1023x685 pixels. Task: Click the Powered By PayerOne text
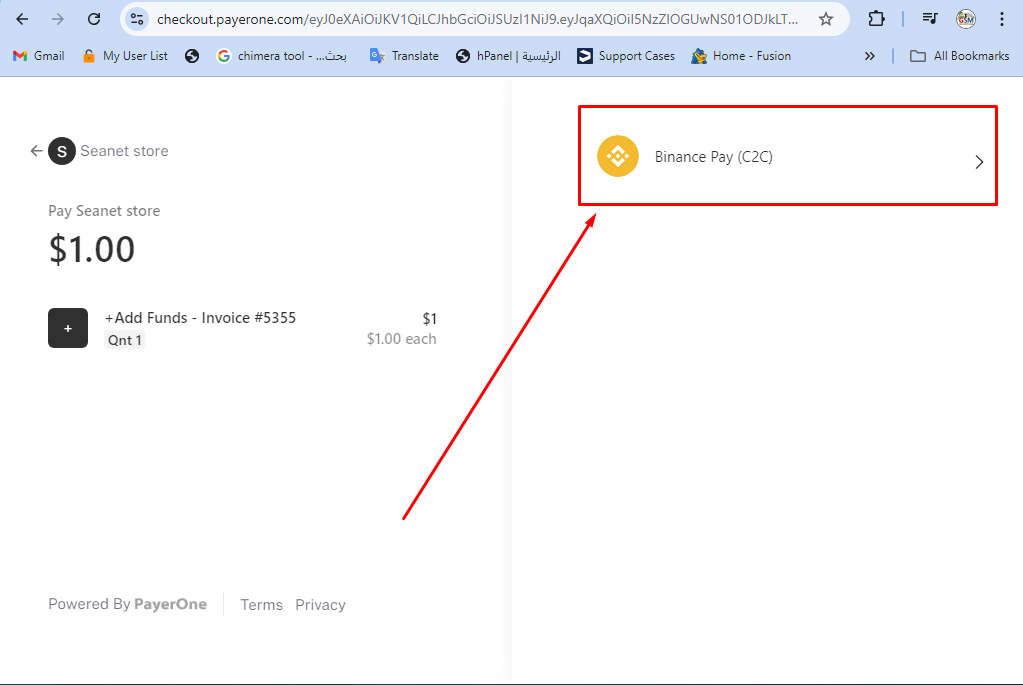pos(128,604)
